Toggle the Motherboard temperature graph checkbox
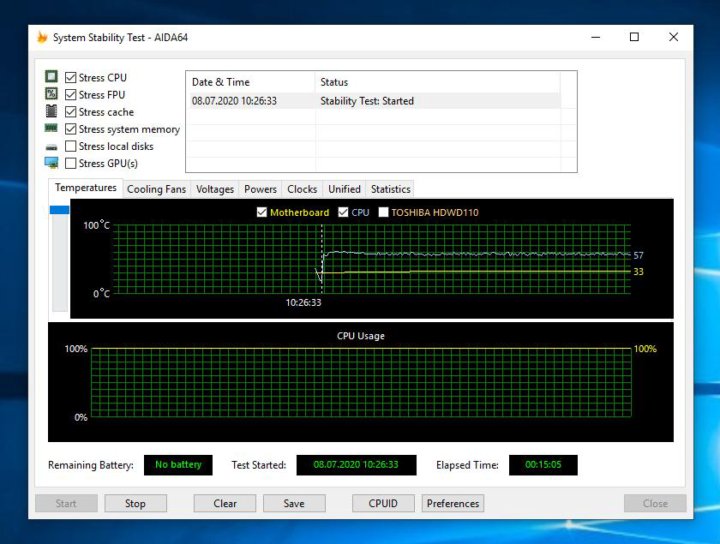Viewport: 720px width, 544px height. pos(262,212)
